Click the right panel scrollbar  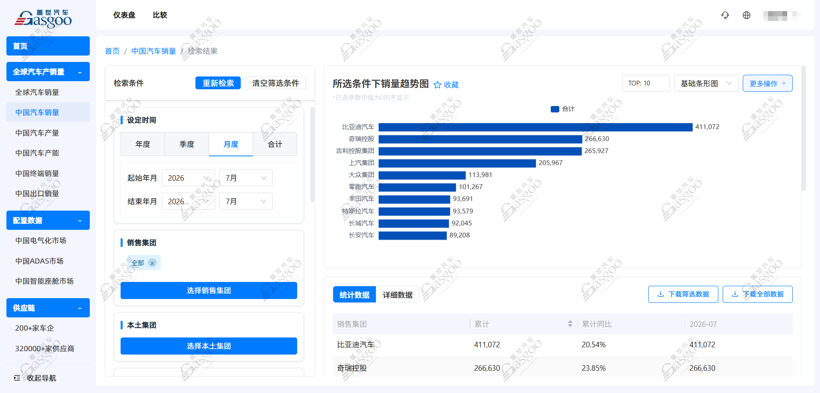click(804, 128)
